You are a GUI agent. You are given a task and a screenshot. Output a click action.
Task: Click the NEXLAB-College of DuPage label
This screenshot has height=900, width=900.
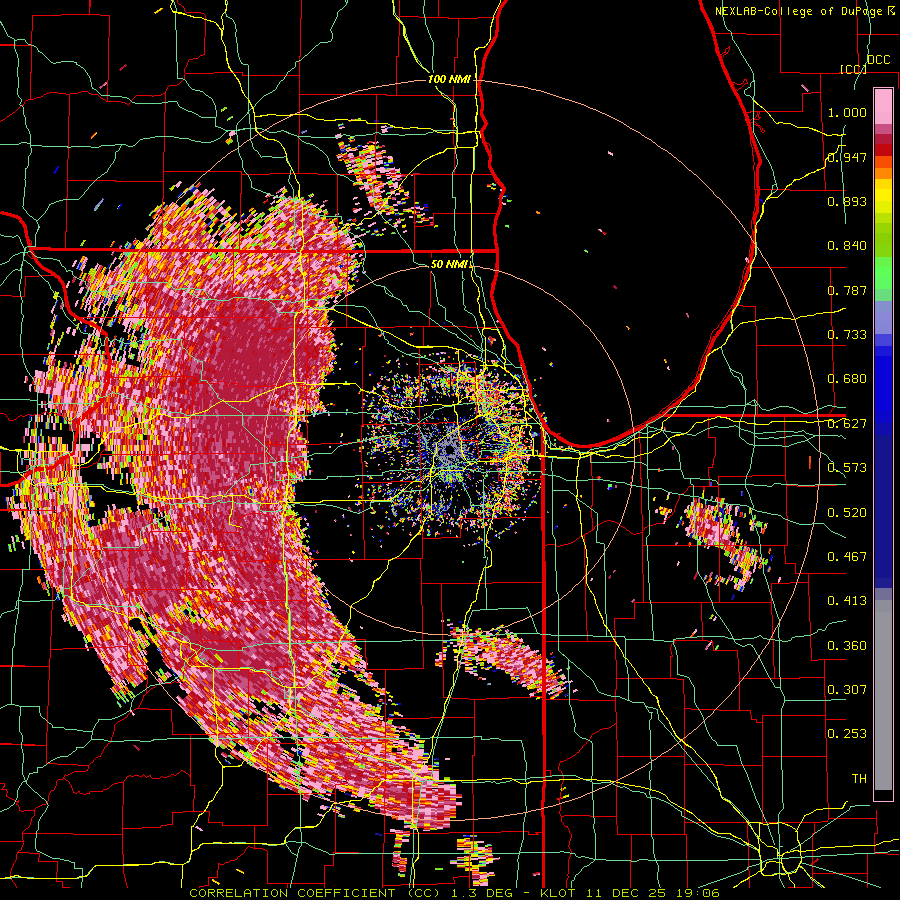[799, 11]
